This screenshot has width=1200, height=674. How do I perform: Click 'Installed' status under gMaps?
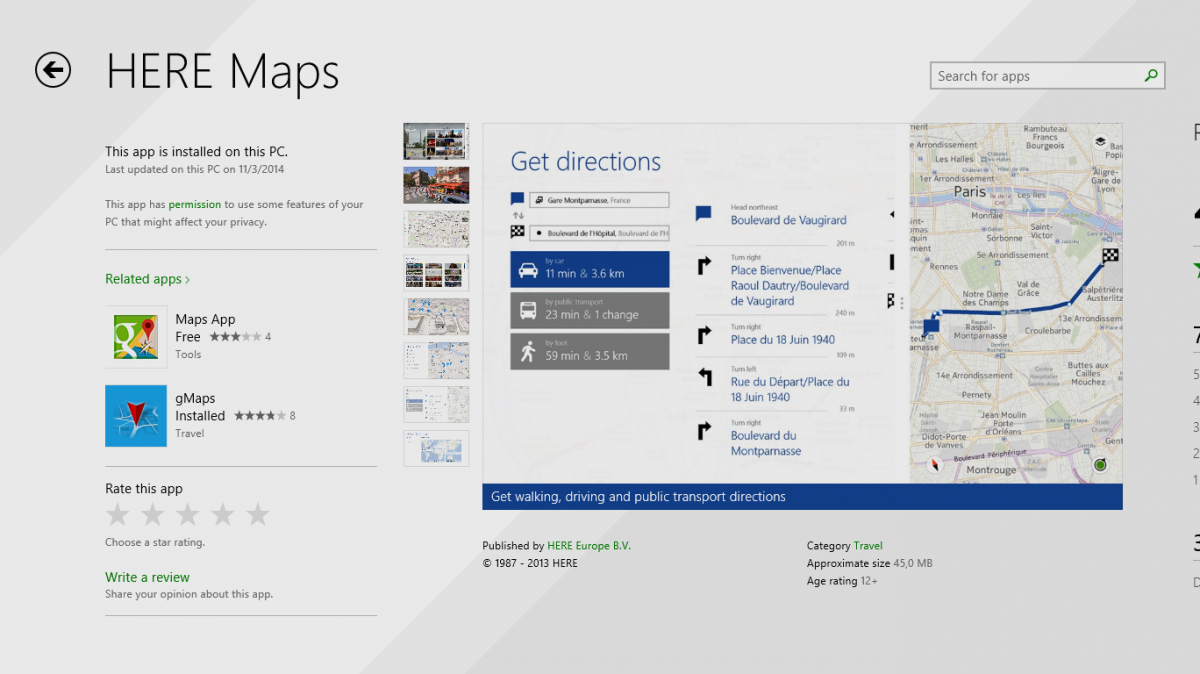click(x=200, y=416)
